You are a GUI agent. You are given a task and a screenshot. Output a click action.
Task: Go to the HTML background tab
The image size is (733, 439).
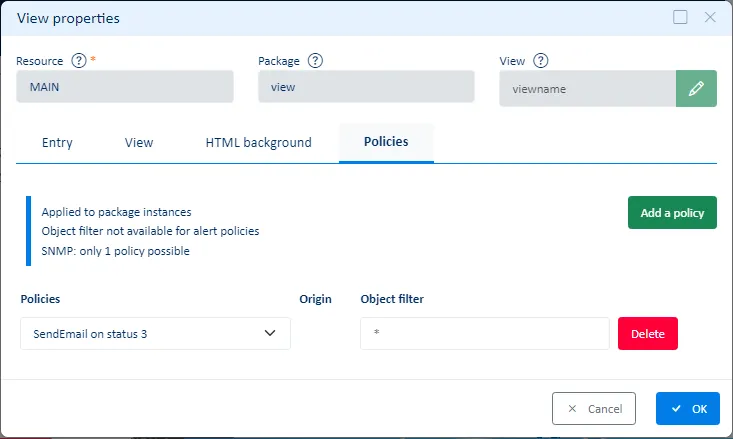pyautogui.click(x=258, y=142)
